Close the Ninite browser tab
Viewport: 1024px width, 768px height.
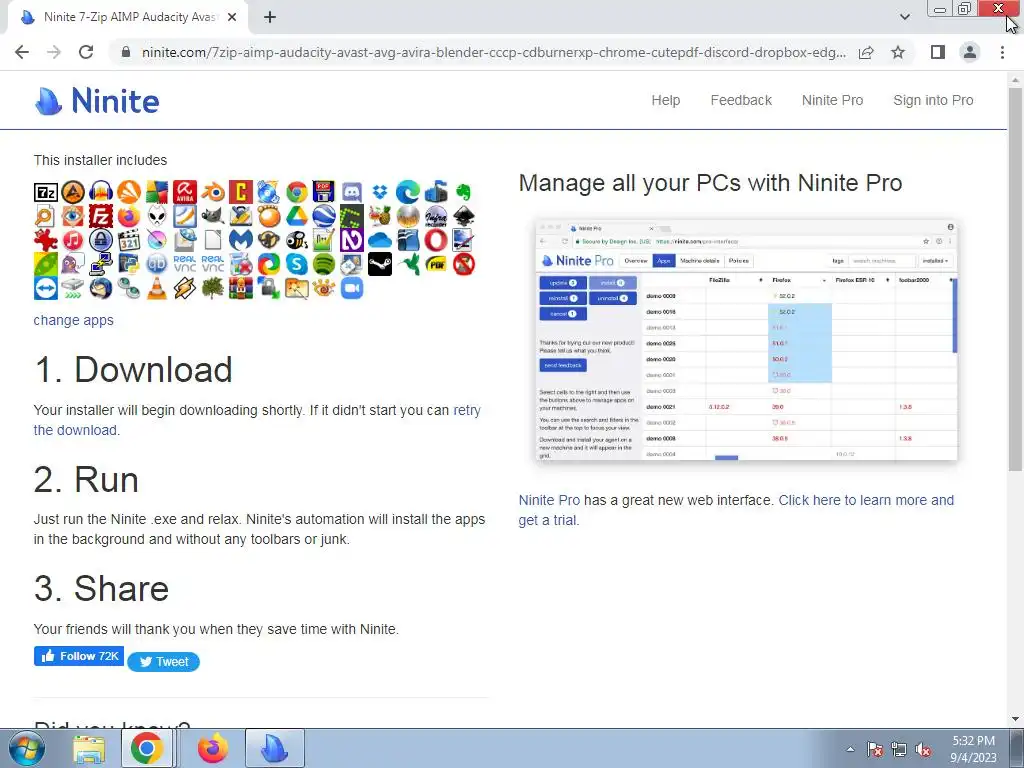point(232,17)
